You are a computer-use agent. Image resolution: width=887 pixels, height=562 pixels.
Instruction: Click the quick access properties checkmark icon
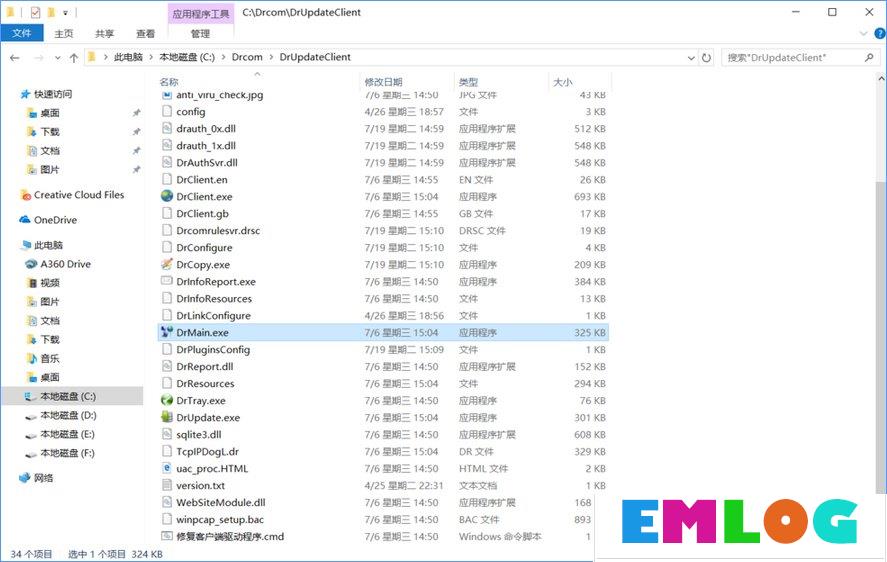pyautogui.click(x=36, y=12)
